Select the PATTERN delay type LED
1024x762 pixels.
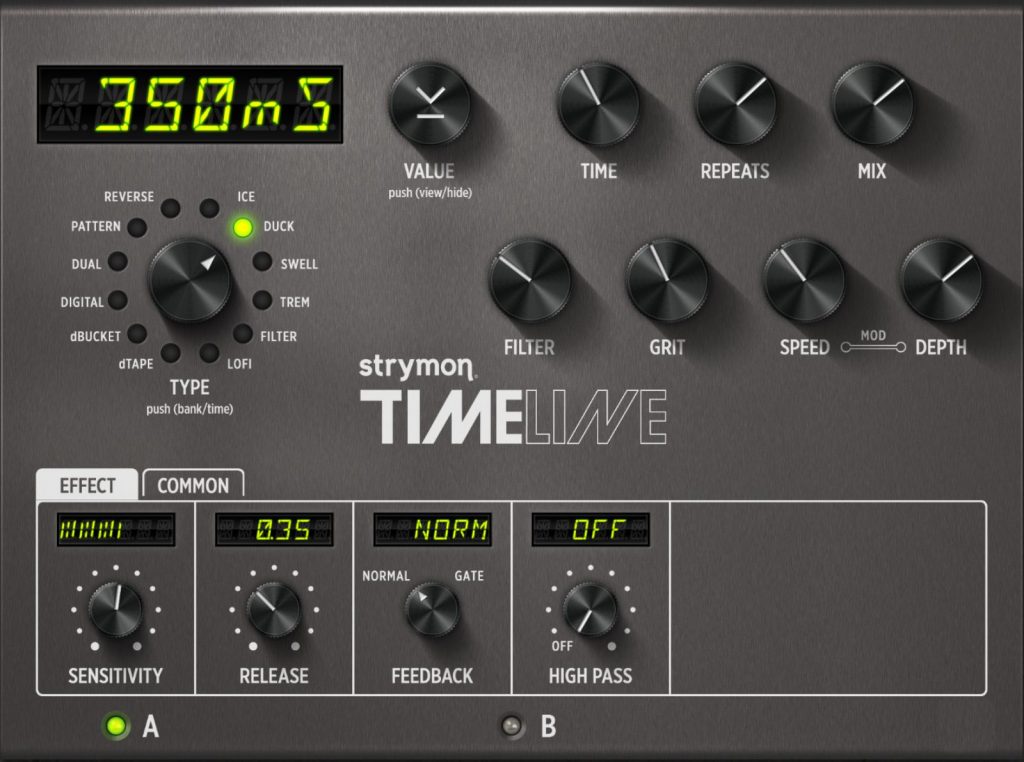click(137, 227)
